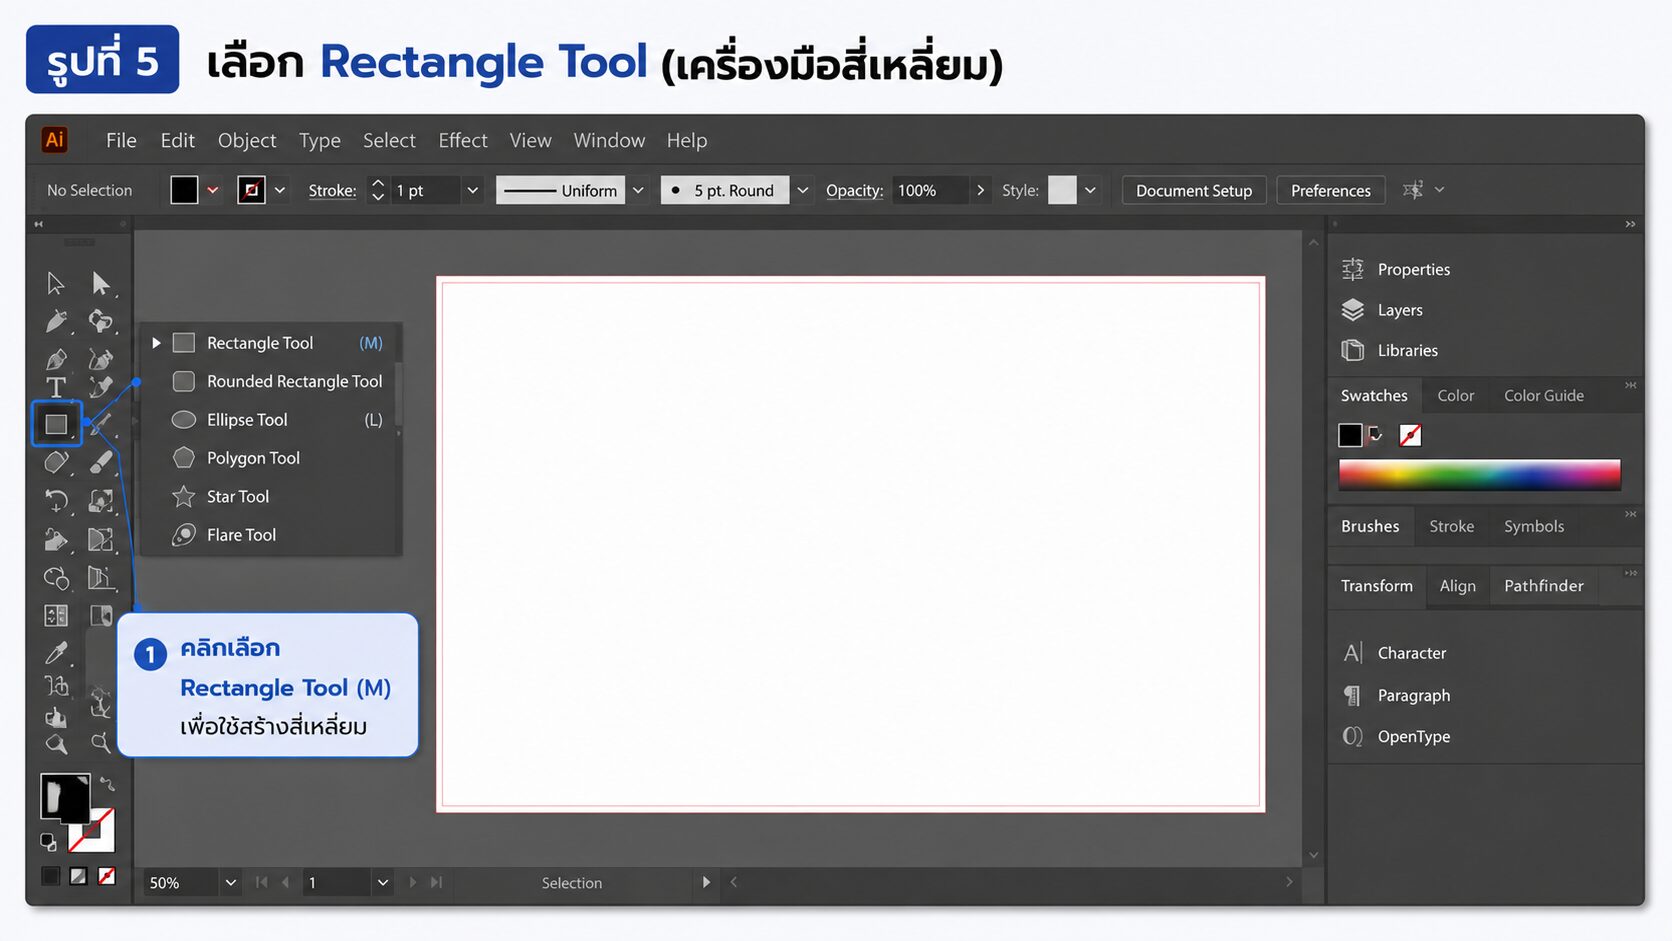Screen dimensions: 1672x941
Task: Click the Adobe Illustrator Ai logo
Action: [55, 140]
